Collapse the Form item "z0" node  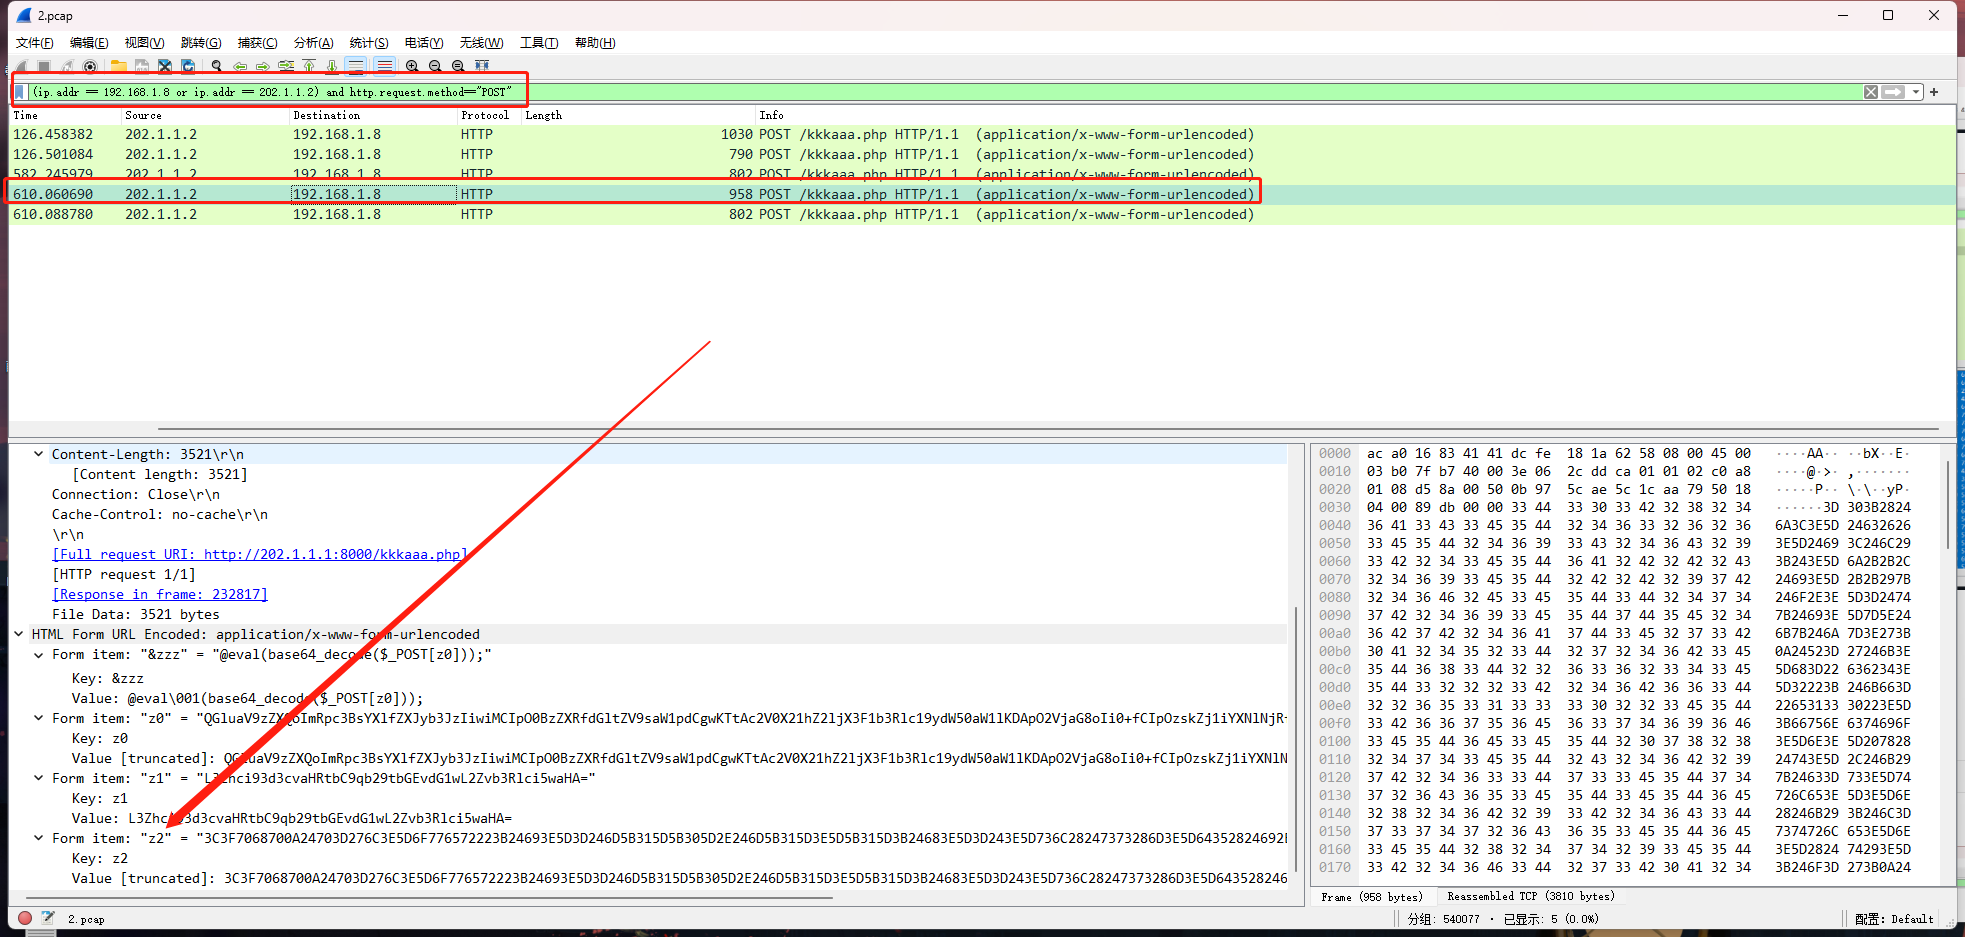point(38,718)
